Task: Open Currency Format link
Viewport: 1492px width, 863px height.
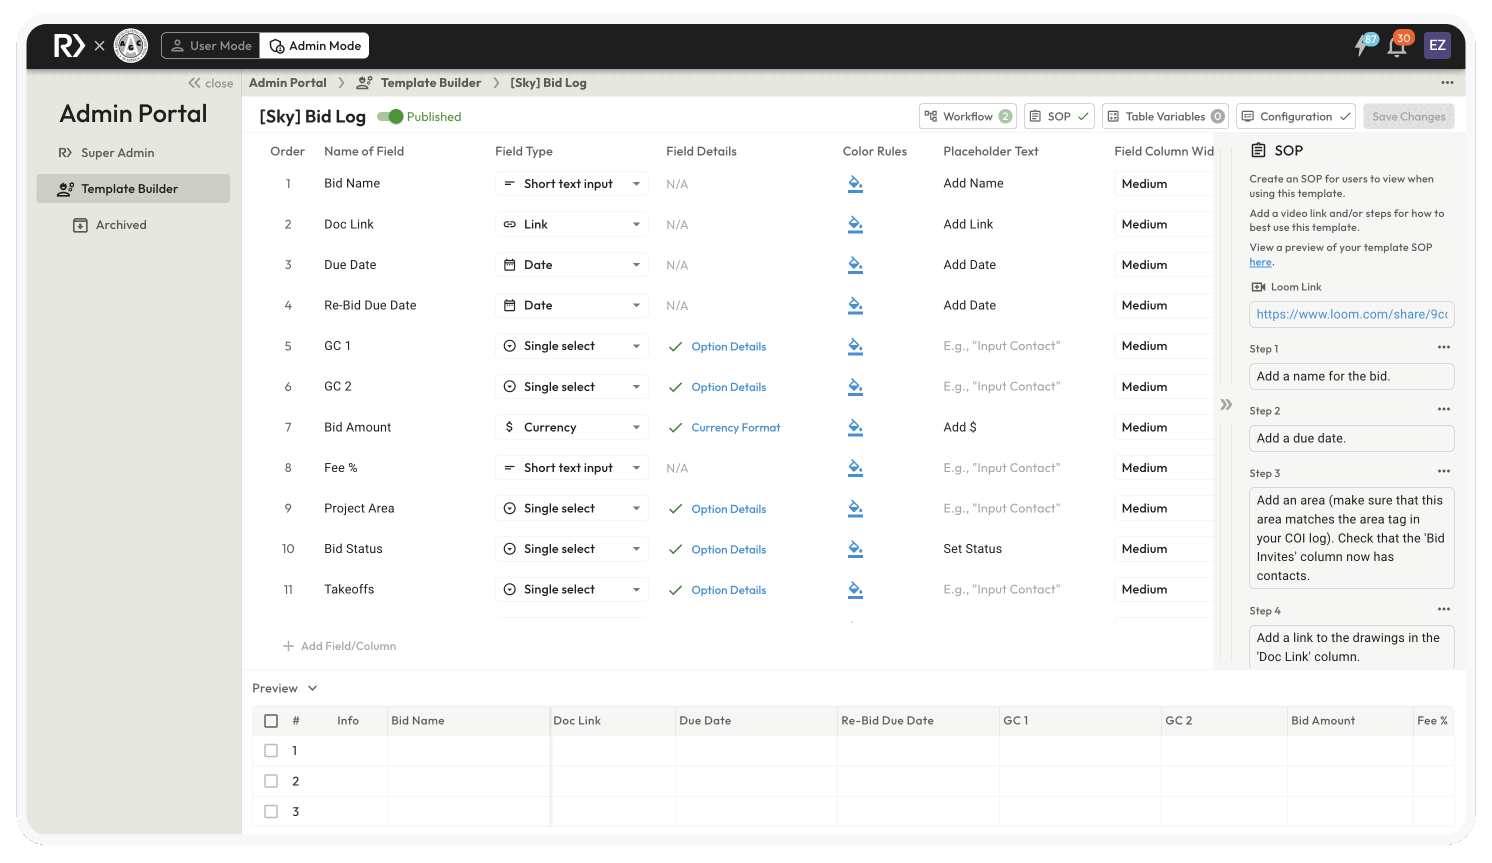Action: pos(735,428)
